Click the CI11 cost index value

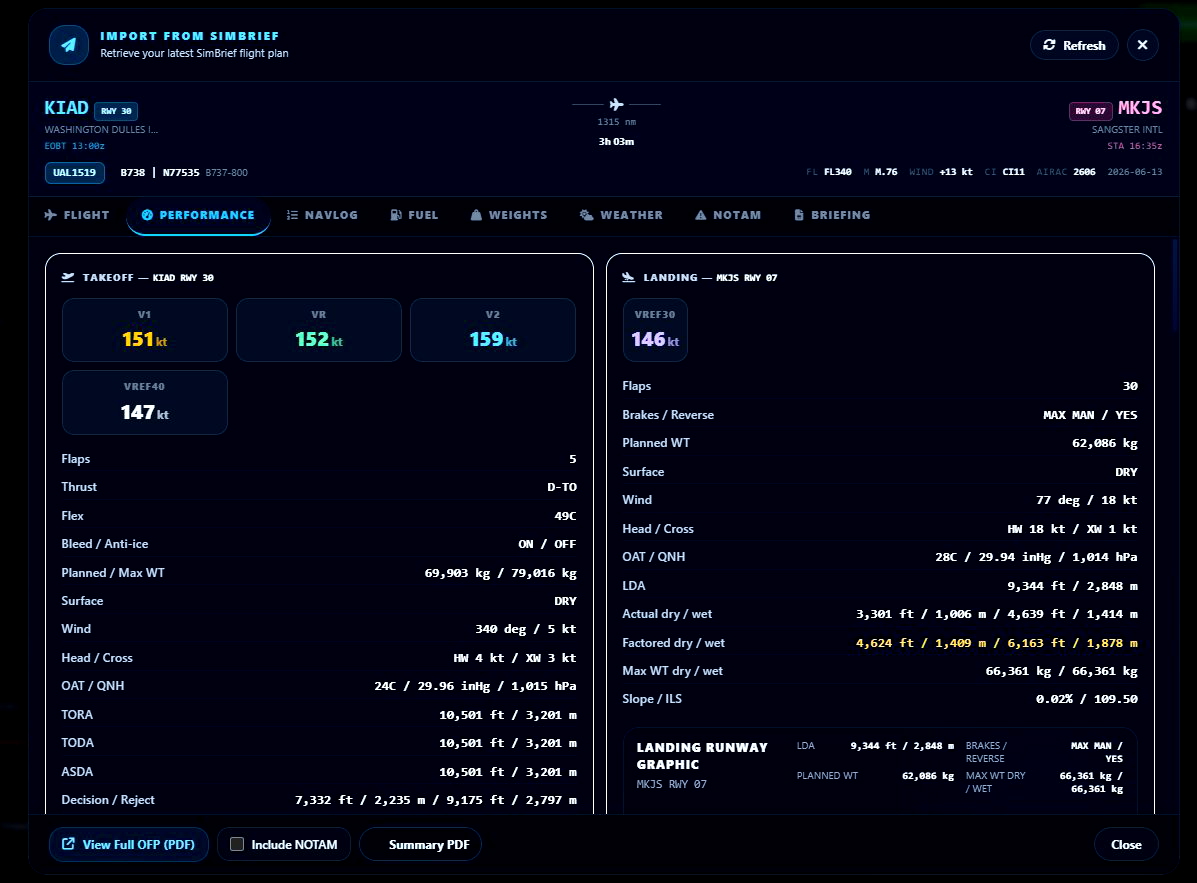(x=1013, y=172)
